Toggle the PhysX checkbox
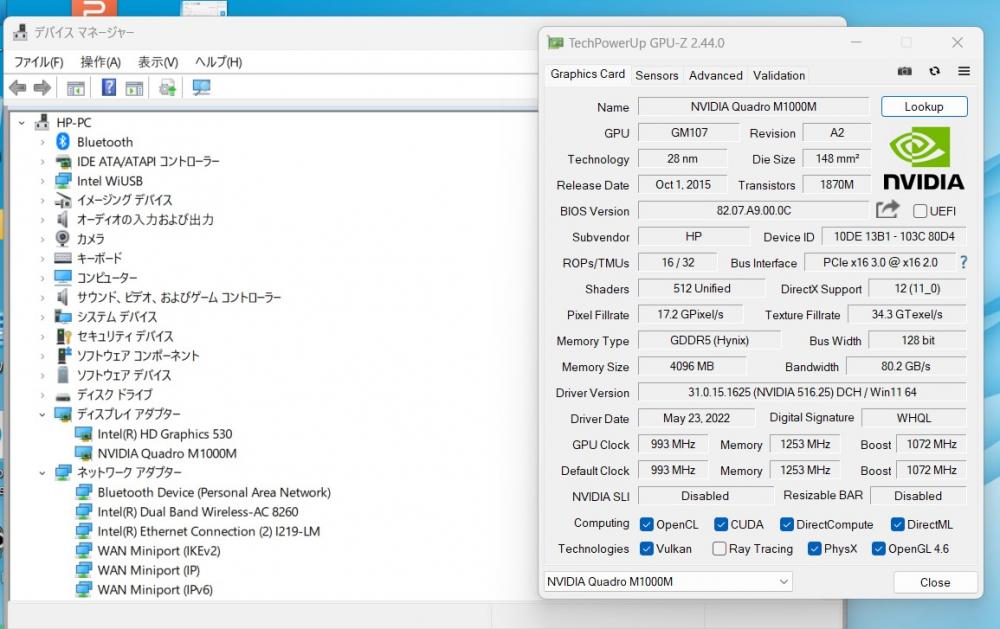1000x629 pixels. [x=814, y=549]
